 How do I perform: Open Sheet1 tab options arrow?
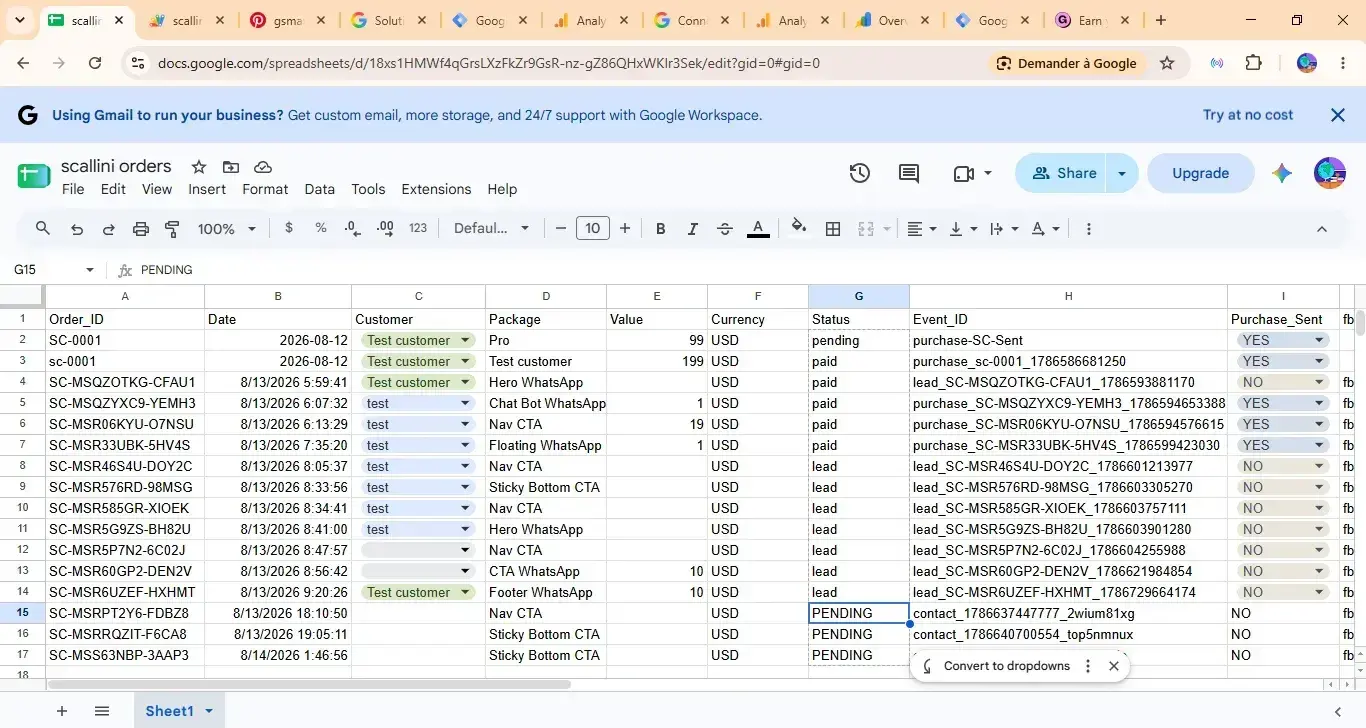pyautogui.click(x=209, y=711)
